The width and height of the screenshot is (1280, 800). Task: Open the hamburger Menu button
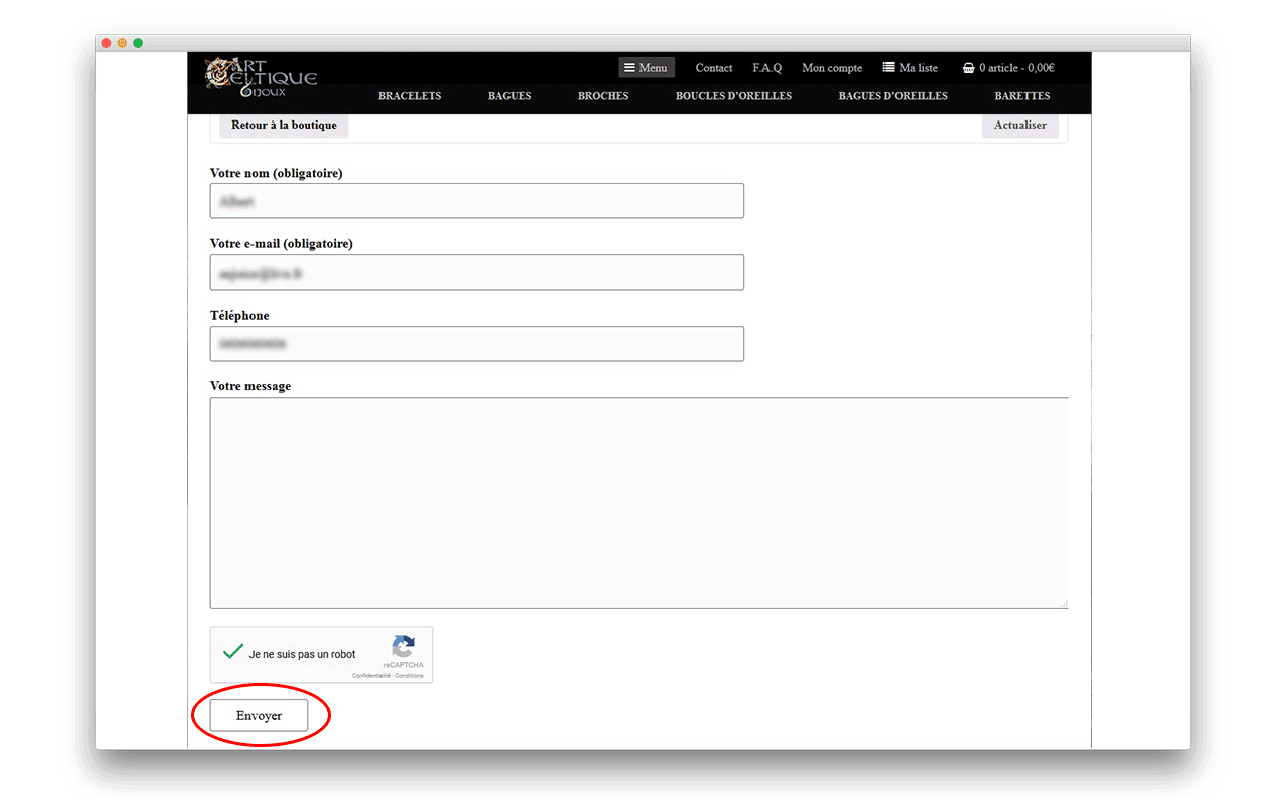click(x=646, y=68)
